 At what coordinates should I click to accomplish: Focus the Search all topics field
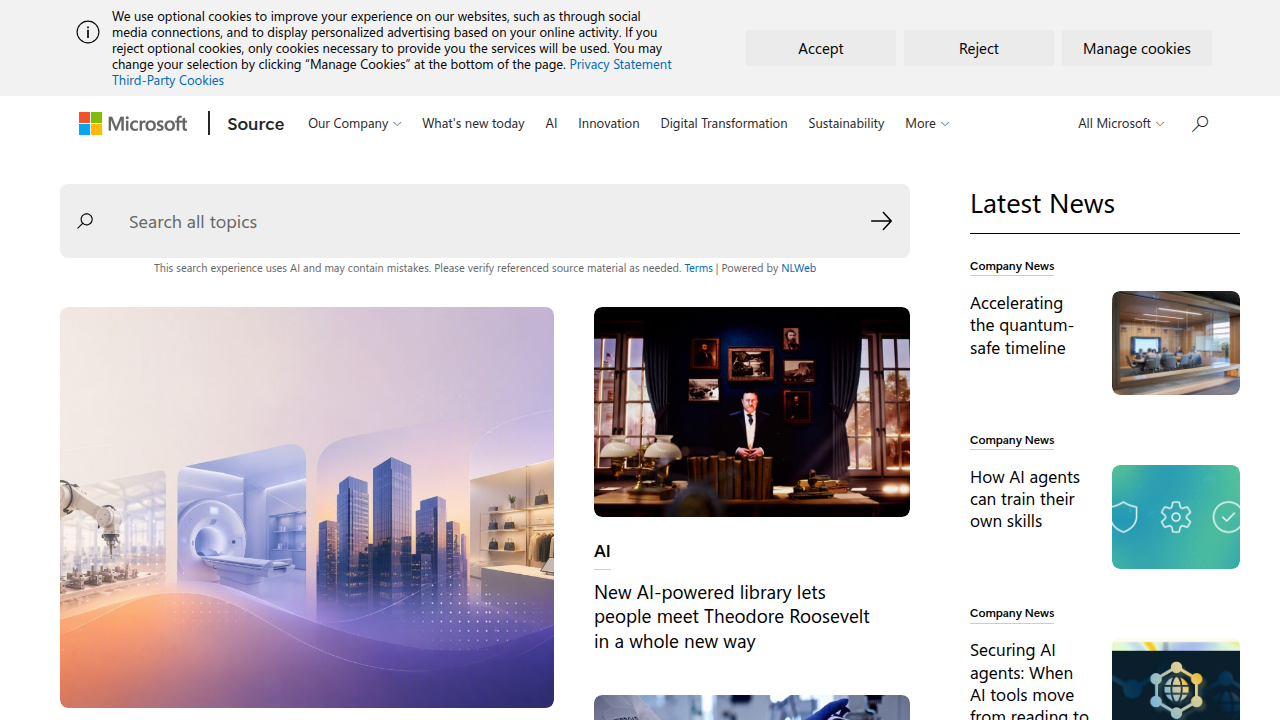click(x=485, y=221)
